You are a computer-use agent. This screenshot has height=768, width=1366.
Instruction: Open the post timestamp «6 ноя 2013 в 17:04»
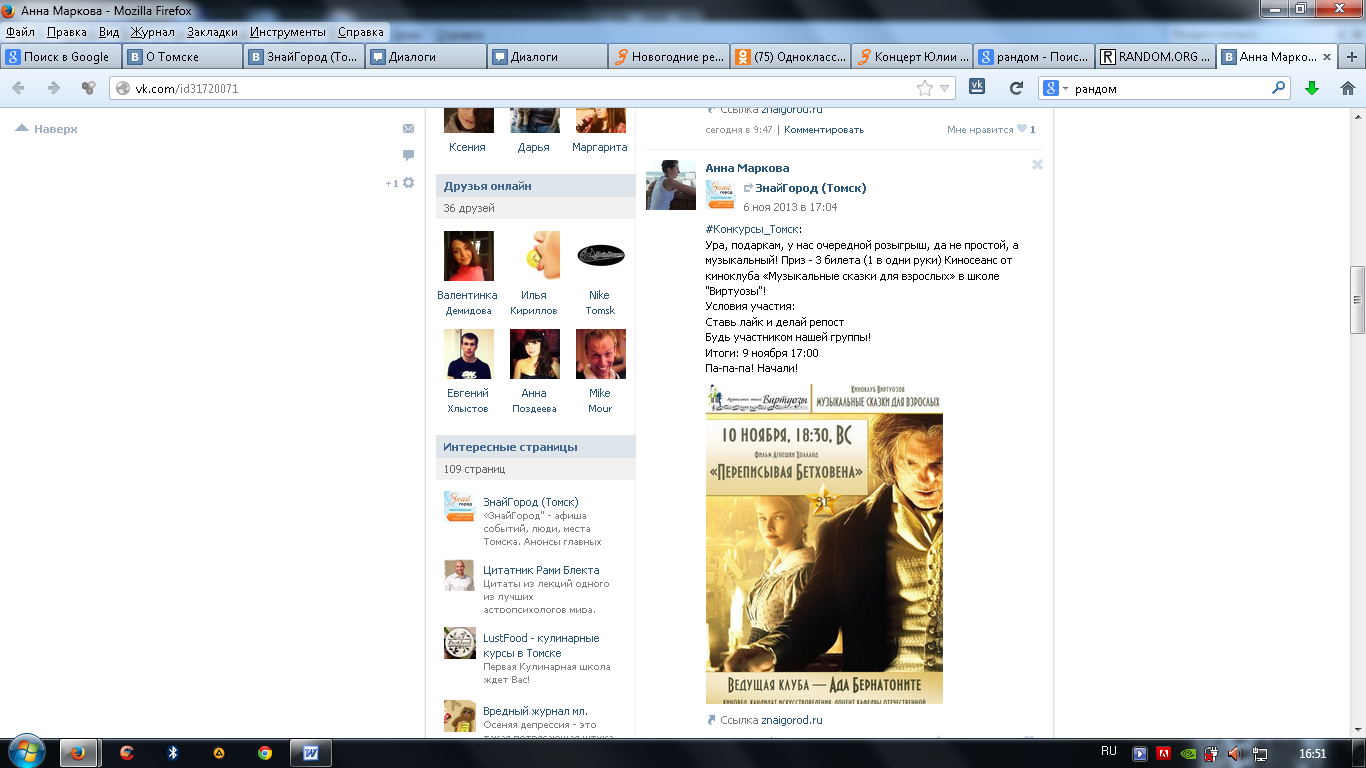click(790, 208)
